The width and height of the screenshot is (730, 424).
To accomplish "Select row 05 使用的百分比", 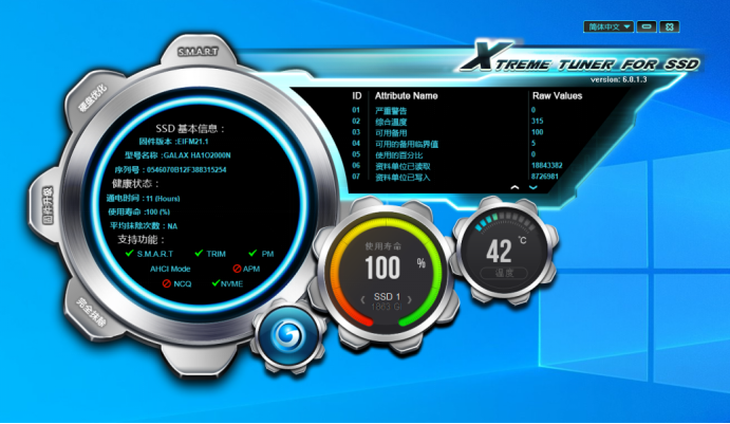I will pos(456,155).
